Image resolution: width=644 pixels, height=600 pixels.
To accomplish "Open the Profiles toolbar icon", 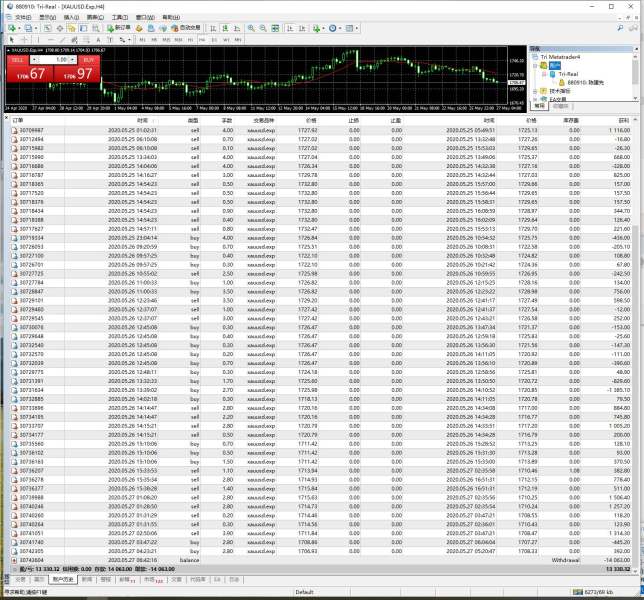I will pyautogui.click(x=28, y=28).
